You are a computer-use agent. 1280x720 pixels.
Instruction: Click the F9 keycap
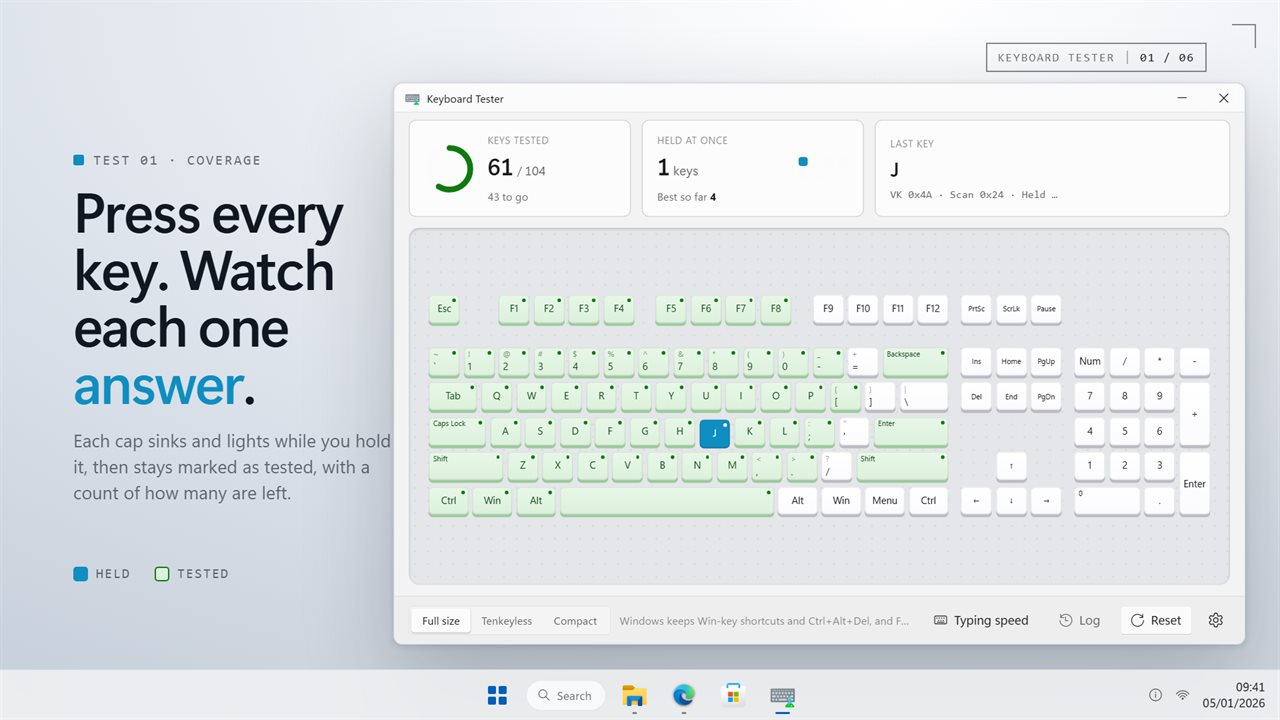pos(828,309)
